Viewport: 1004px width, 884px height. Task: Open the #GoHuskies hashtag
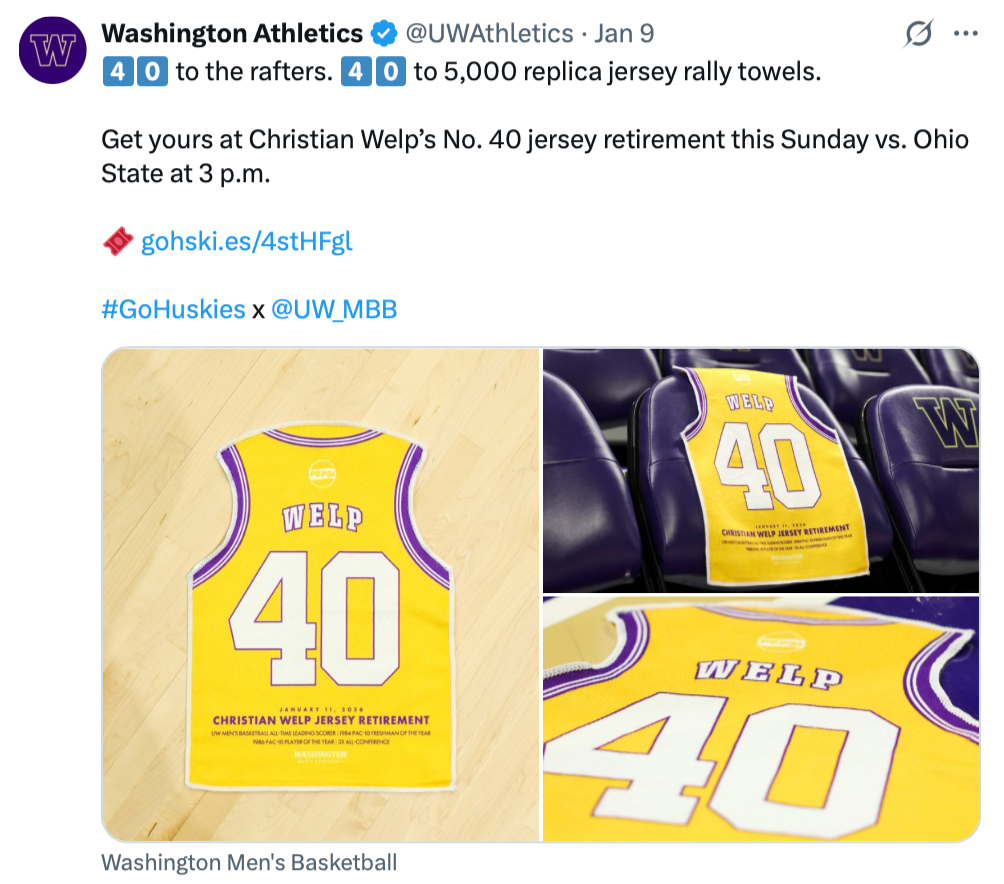tap(173, 309)
